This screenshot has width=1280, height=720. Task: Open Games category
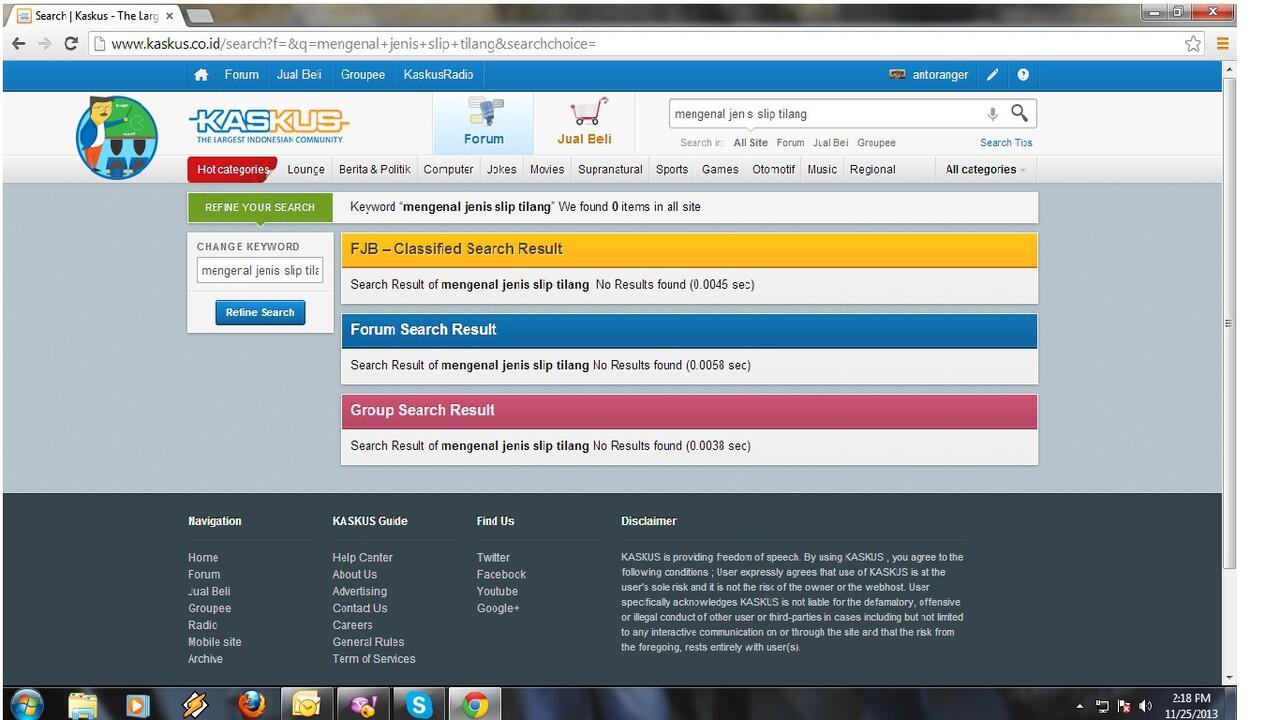coord(720,170)
